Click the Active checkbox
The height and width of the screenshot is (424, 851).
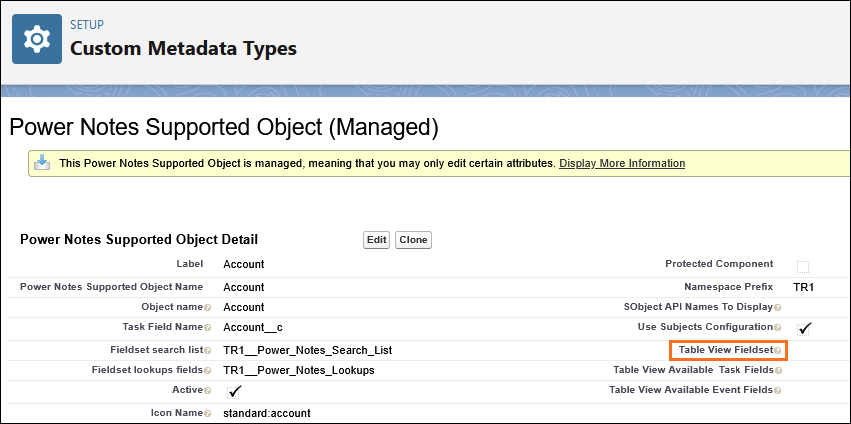(x=234, y=391)
